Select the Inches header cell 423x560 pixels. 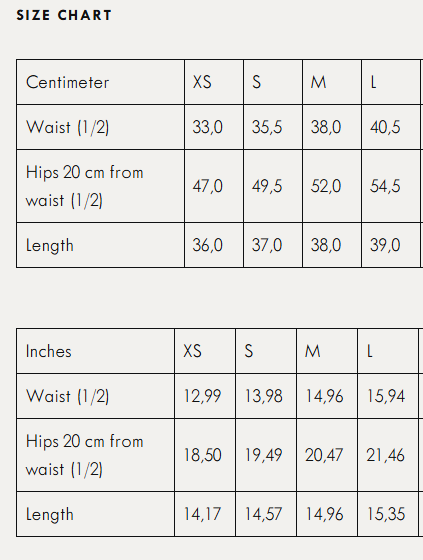click(95, 351)
